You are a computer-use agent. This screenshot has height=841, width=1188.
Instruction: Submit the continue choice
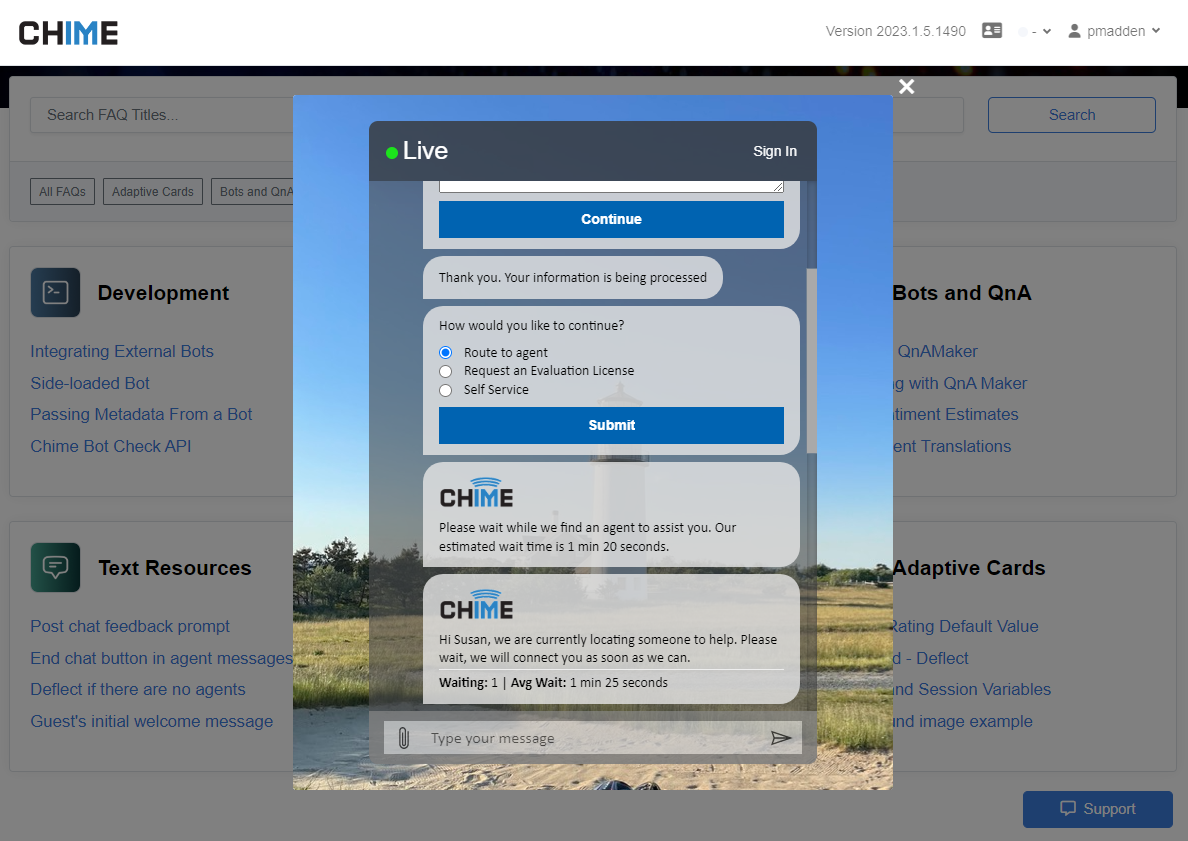[x=611, y=425]
